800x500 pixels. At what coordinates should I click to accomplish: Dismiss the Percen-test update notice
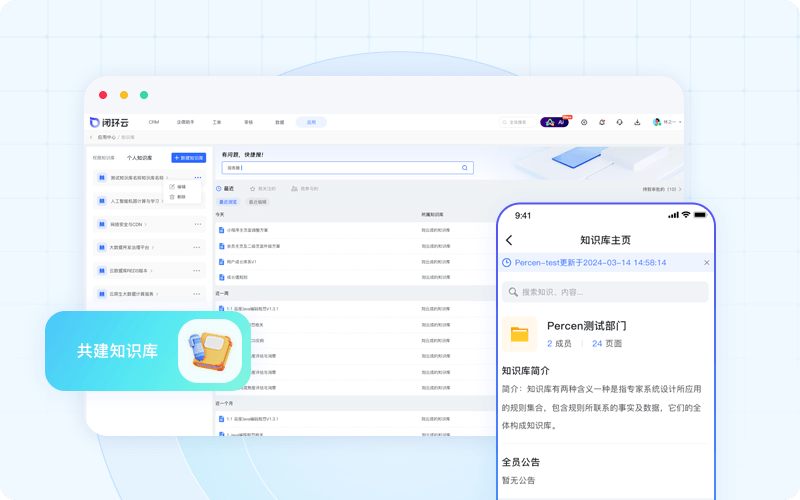point(706,263)
